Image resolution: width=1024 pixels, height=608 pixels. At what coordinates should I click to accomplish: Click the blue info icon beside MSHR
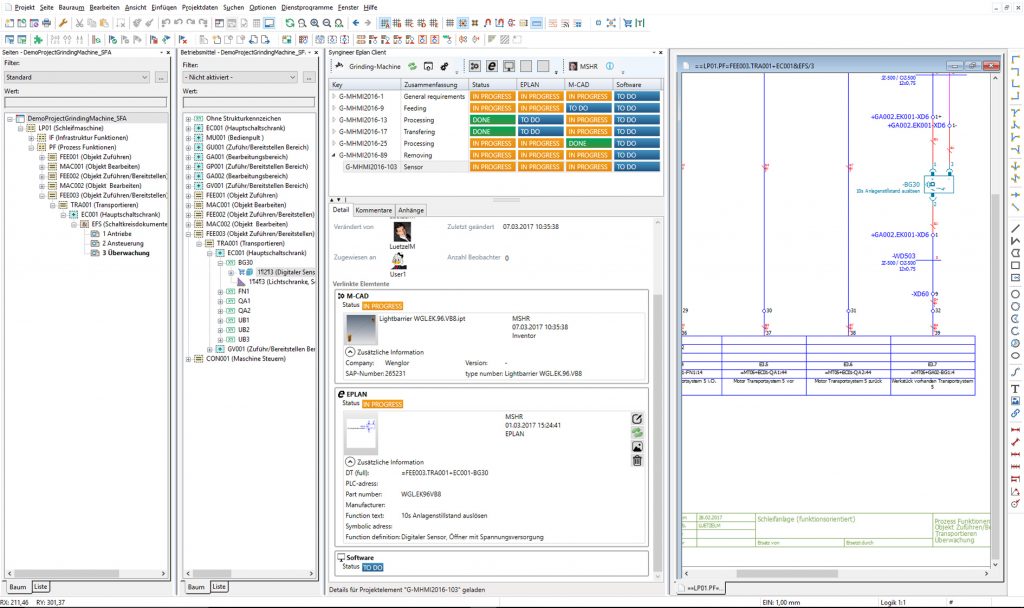[x=610, y=66]
